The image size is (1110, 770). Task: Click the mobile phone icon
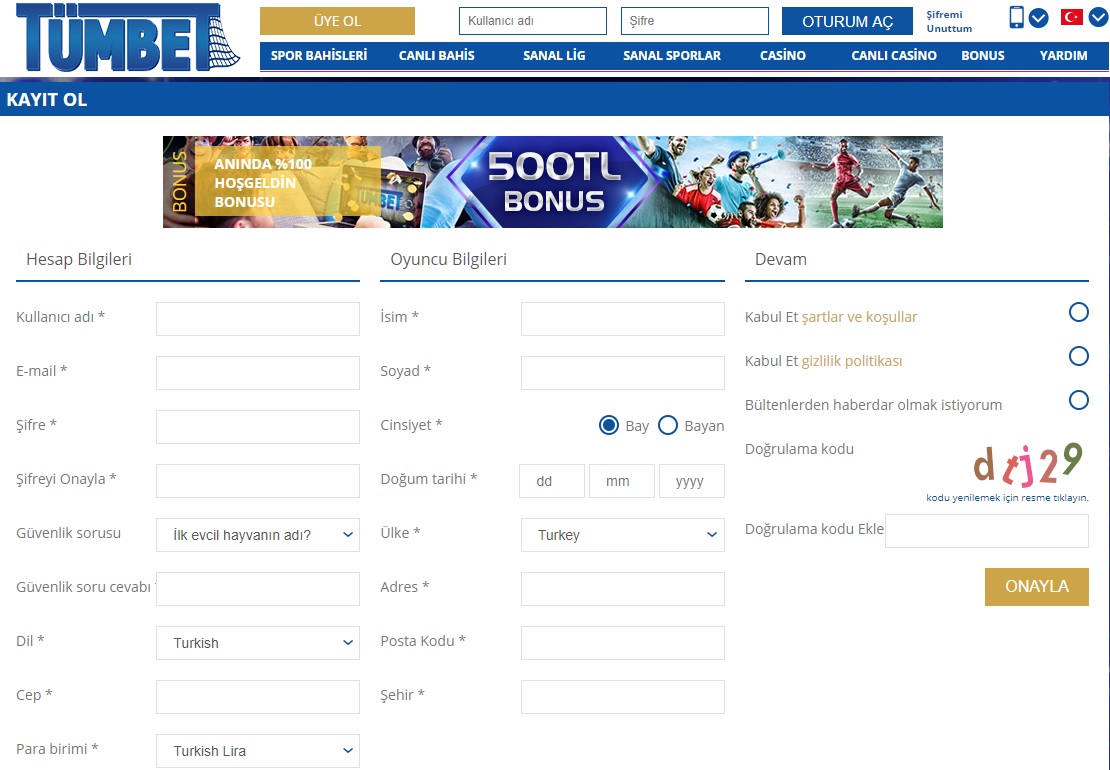(x=1016, y=17)
